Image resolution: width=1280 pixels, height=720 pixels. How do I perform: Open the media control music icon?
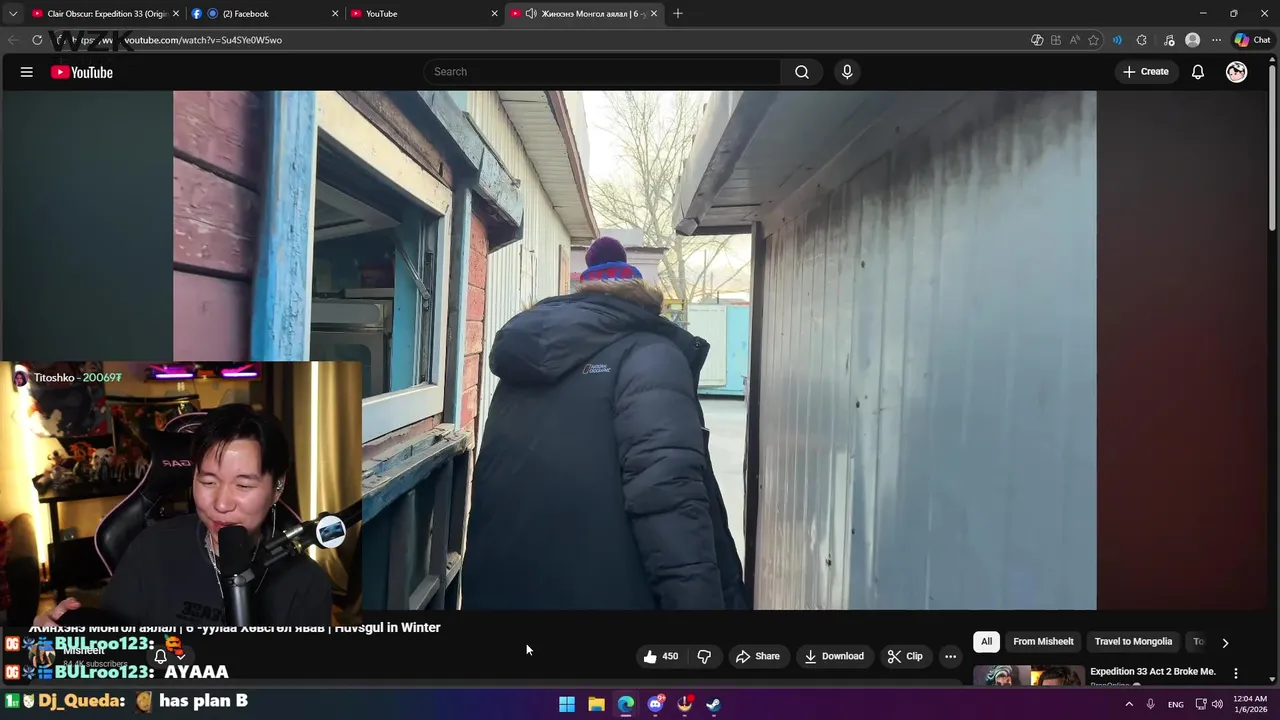(1169, 40)
